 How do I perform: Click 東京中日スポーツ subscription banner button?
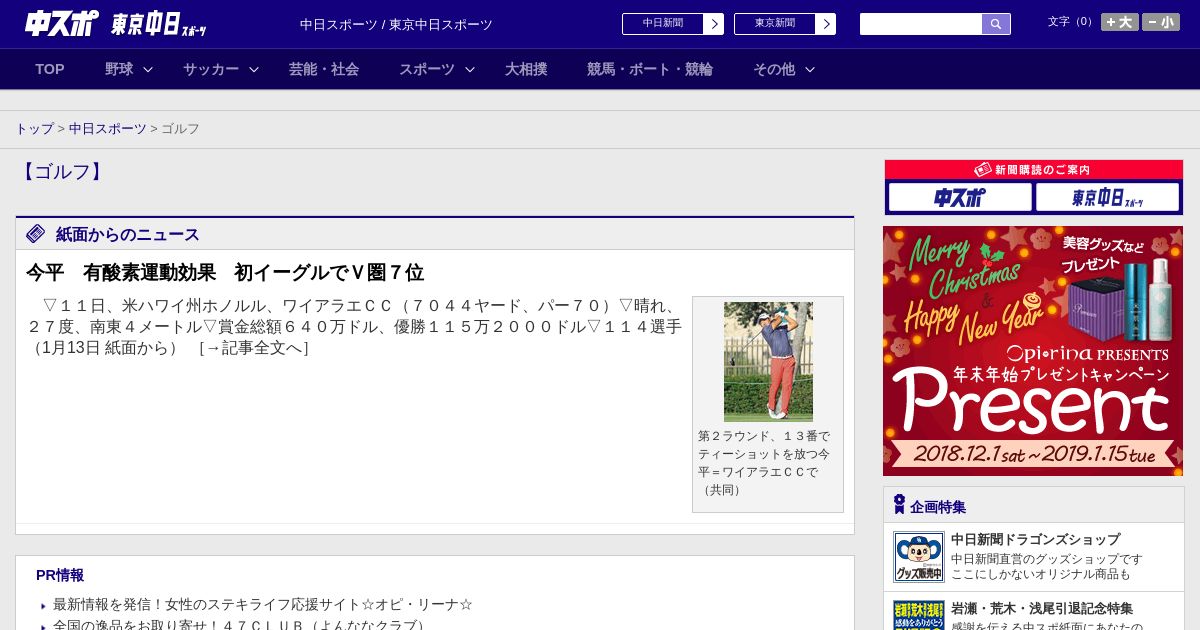pyautogui.click(x=1108, y=197)
